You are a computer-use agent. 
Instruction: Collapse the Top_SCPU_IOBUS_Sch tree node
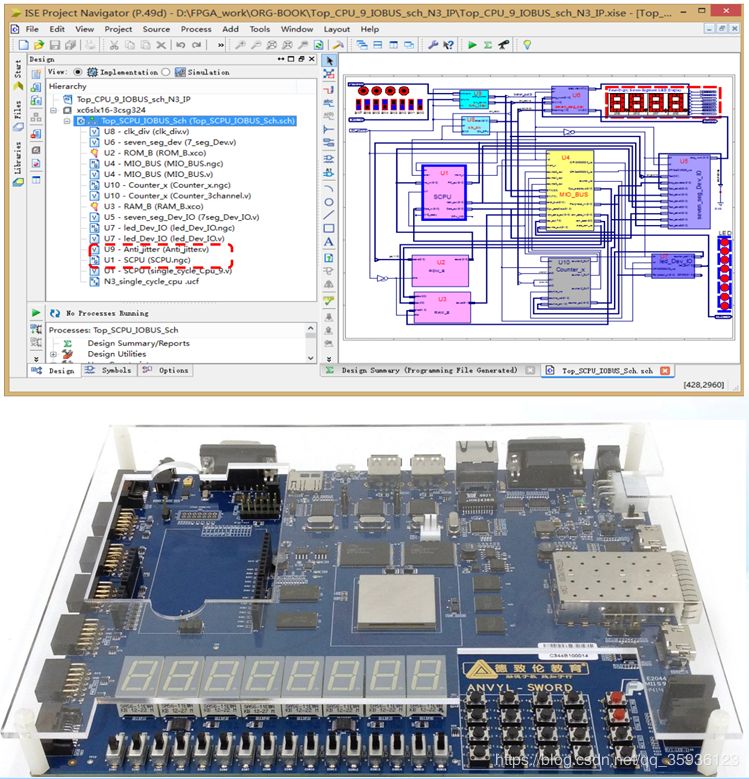click(x=67, y=121)
